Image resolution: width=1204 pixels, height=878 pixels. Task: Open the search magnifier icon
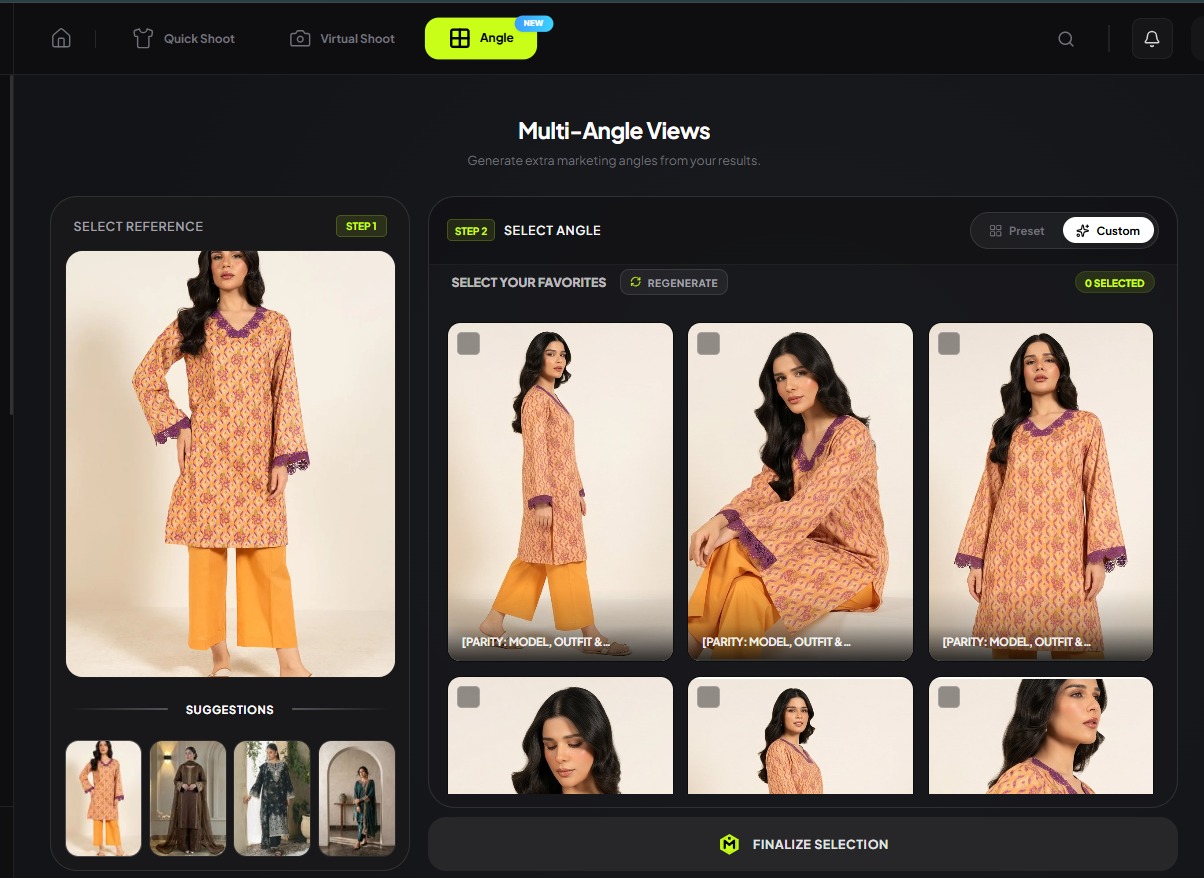(1065, 38)
